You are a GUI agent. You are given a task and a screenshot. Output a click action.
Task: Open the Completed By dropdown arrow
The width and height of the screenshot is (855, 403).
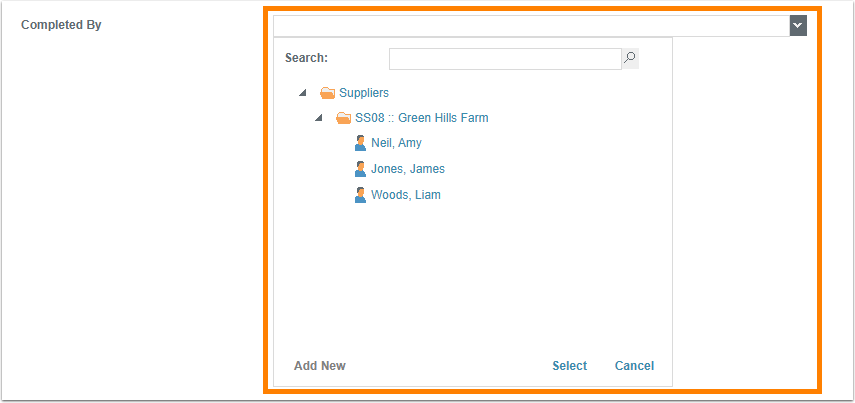tap(798, 26)
